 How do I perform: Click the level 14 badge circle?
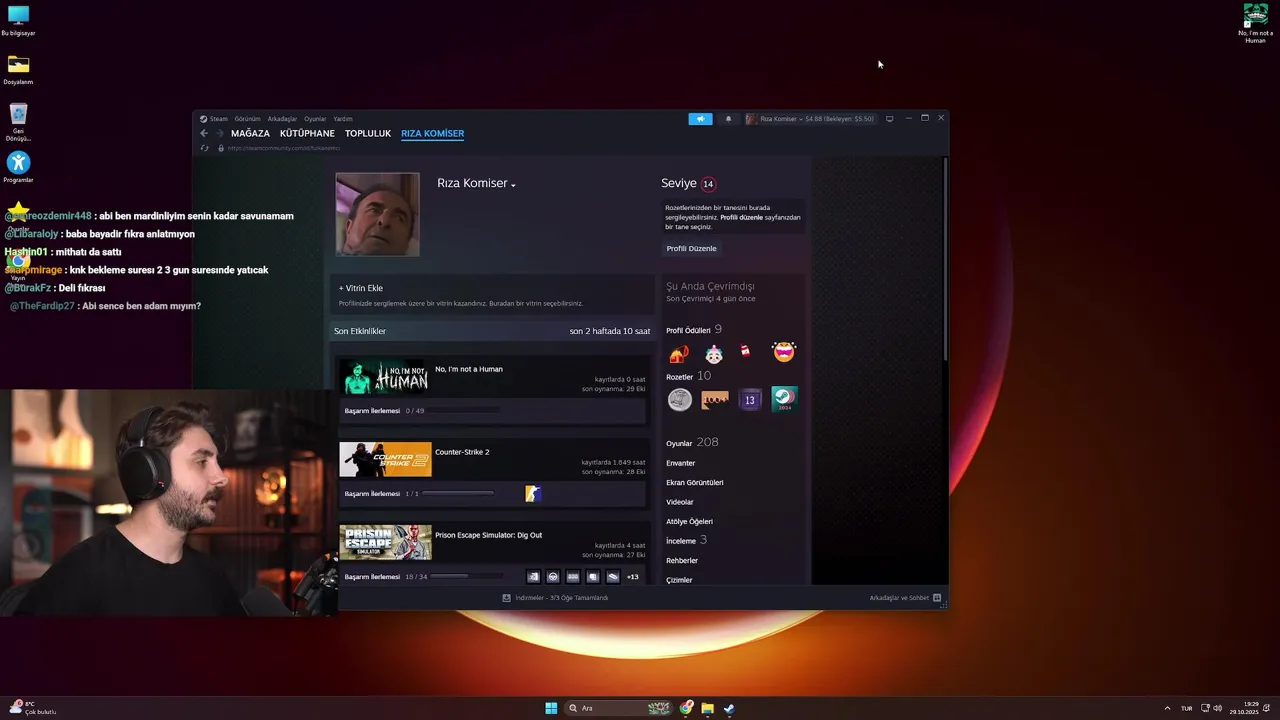tap(708, 184)
